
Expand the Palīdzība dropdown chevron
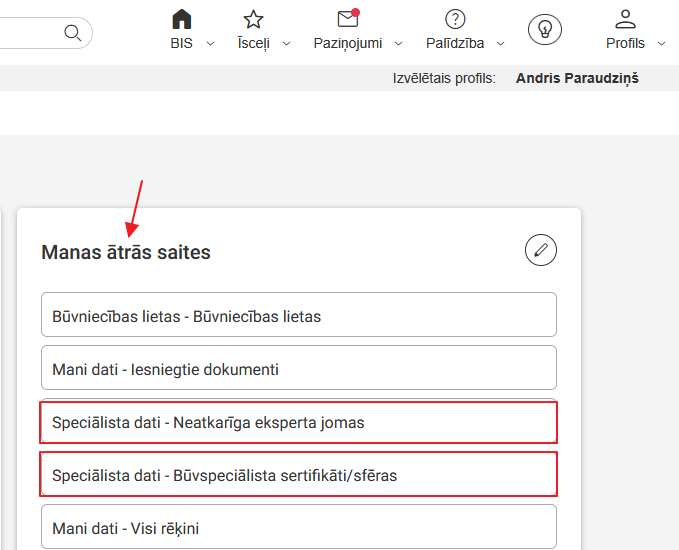click(x=500, y=44)
